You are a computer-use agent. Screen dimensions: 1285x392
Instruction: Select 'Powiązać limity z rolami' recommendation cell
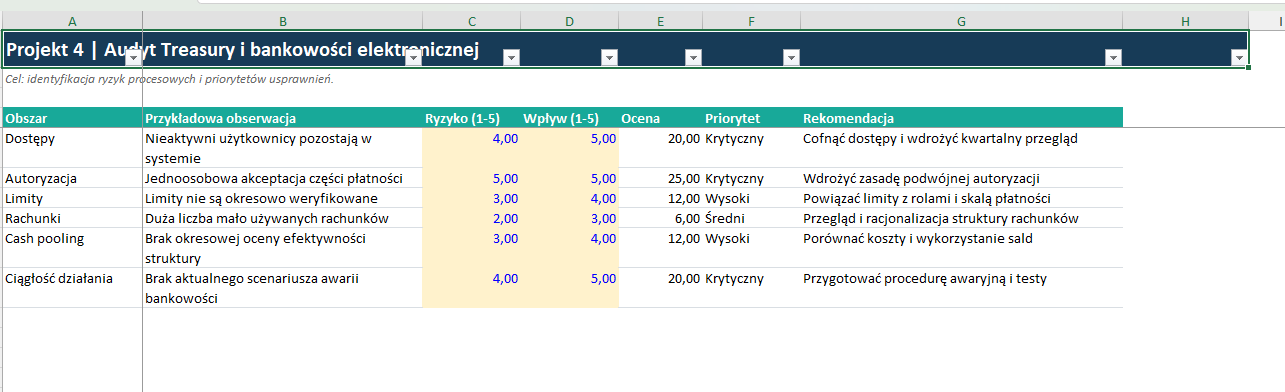tap(961, 198)
